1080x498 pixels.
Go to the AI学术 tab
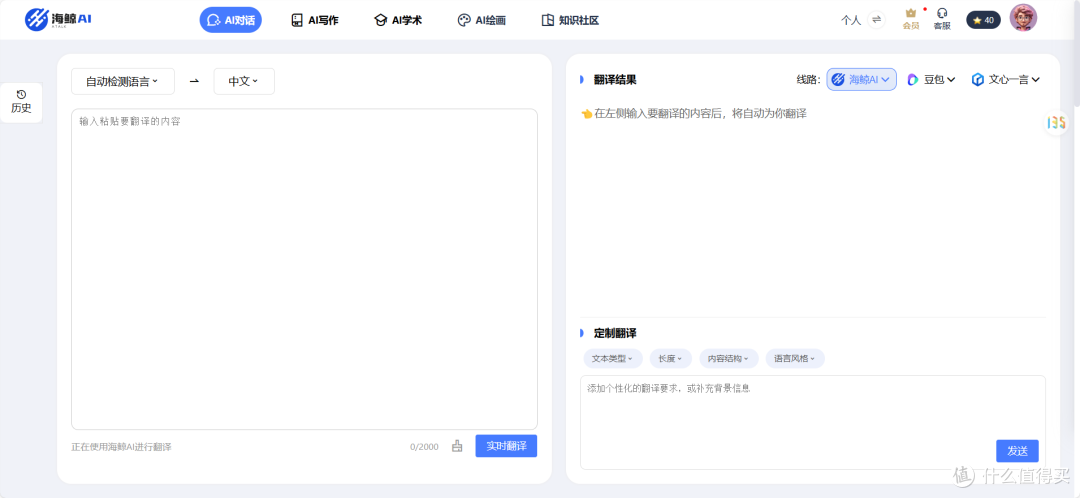397,20
